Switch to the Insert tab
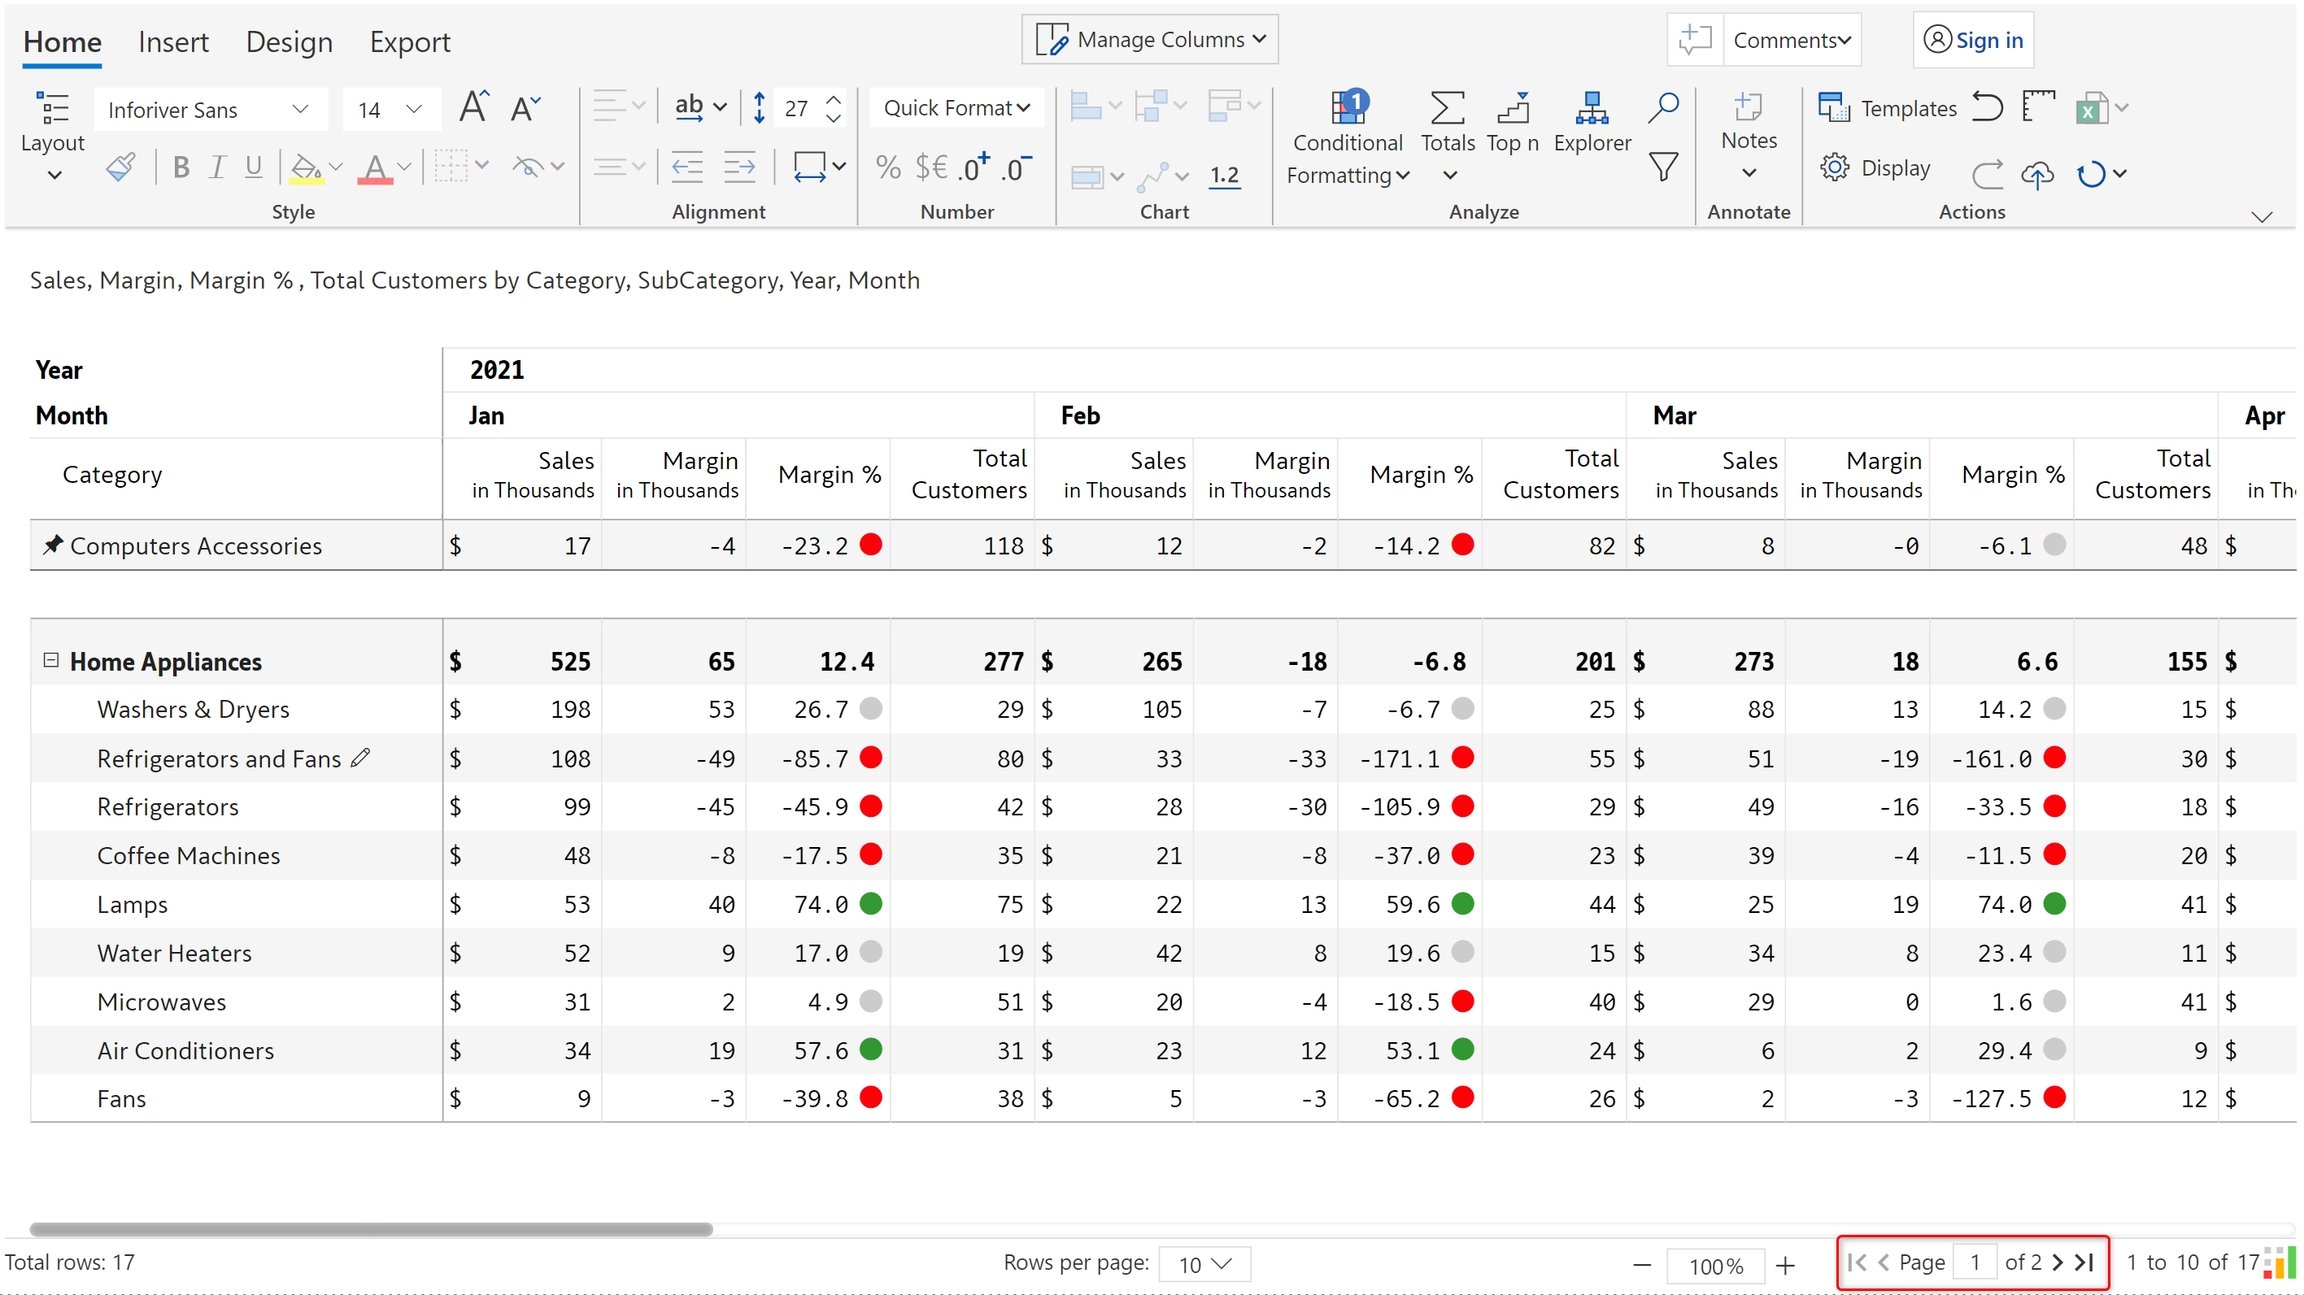 (173, 42)
